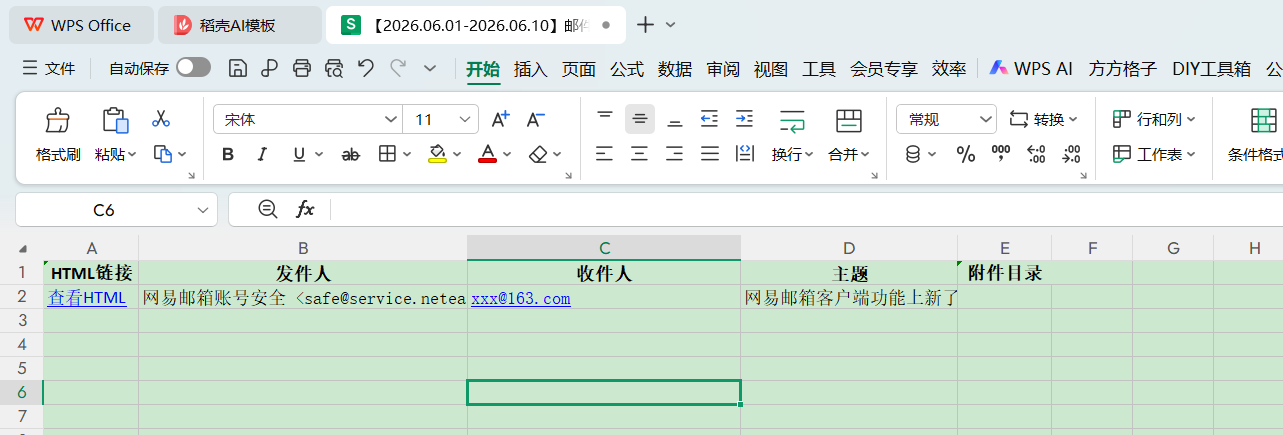Click the Increase Font Size icon
The width and height of the screenshot is (1283, 435).
coord(500,119)
